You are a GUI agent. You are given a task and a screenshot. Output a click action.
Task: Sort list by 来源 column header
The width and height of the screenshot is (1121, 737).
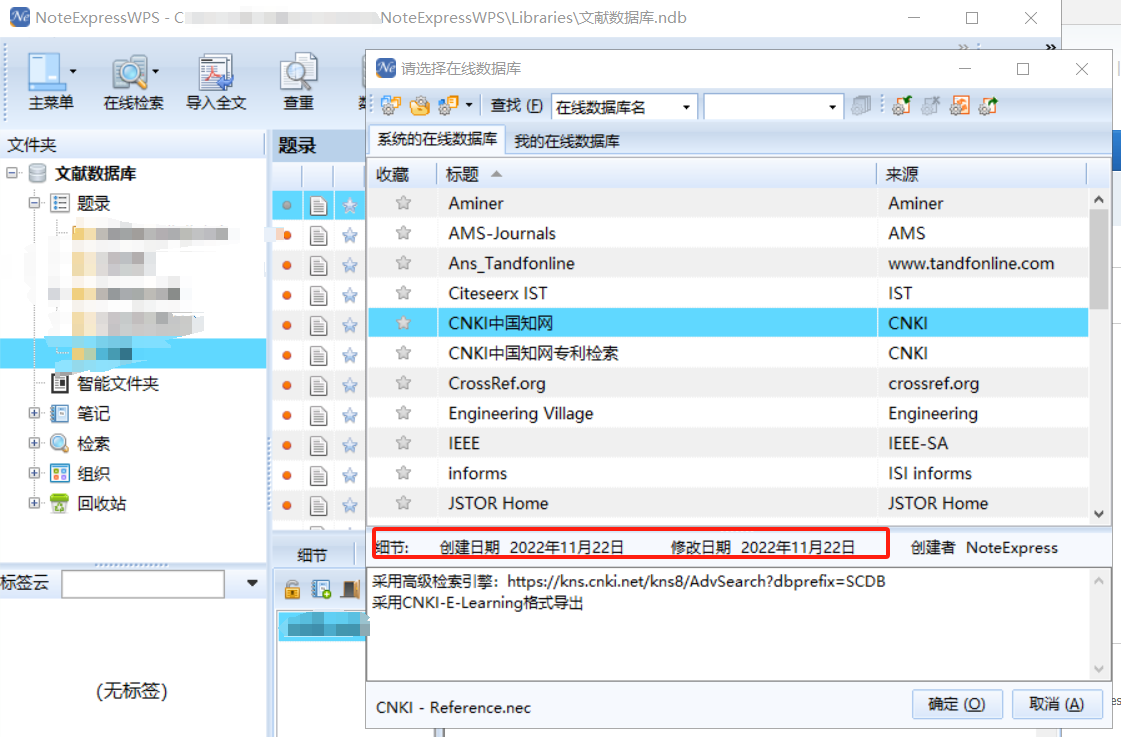981,174
